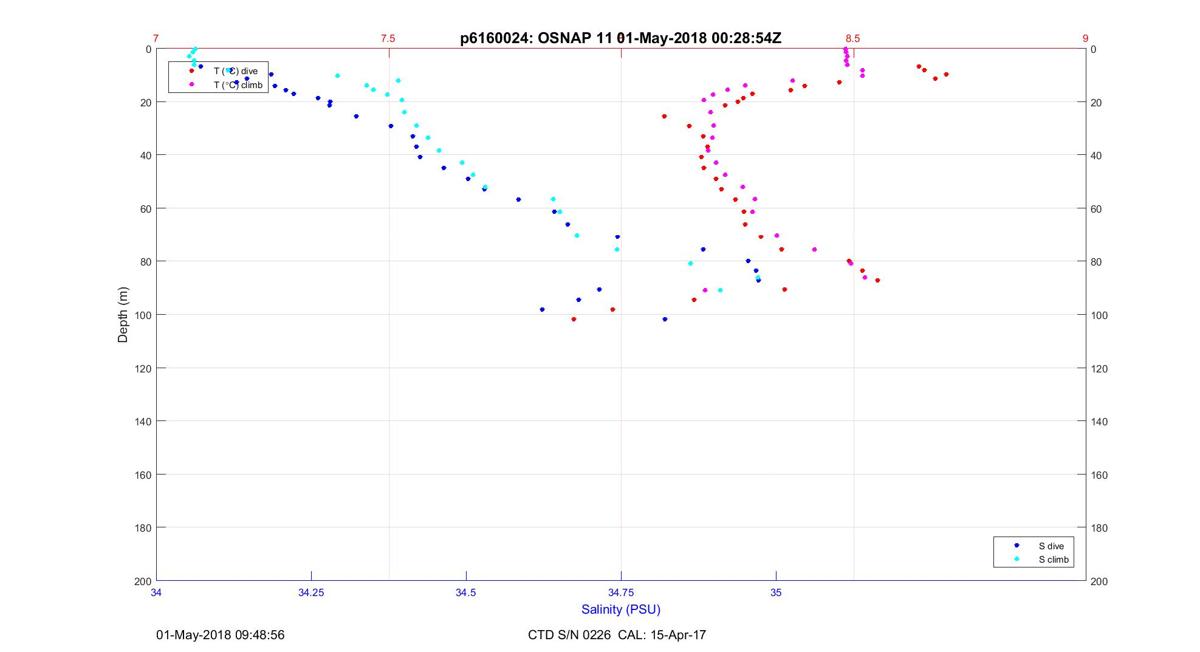The width and height of the screenshot is (1200, 652).
Task: Click salinity tick label 35
Action: click(776, 593)
